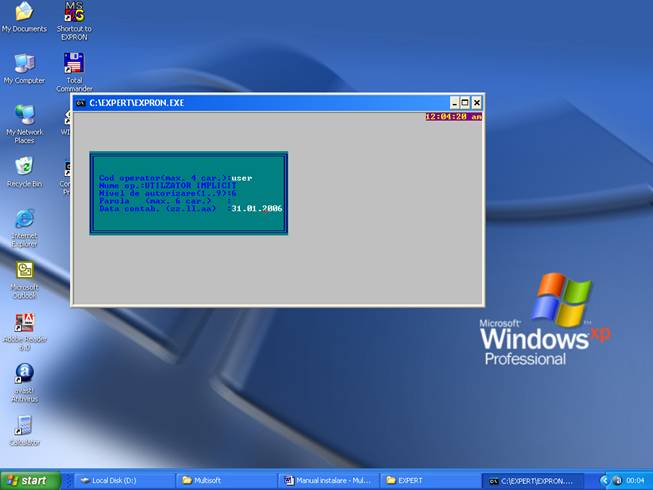Viewport: 653px width, 490px height.
Task: Open My Network Places icon
Action: 24,124
